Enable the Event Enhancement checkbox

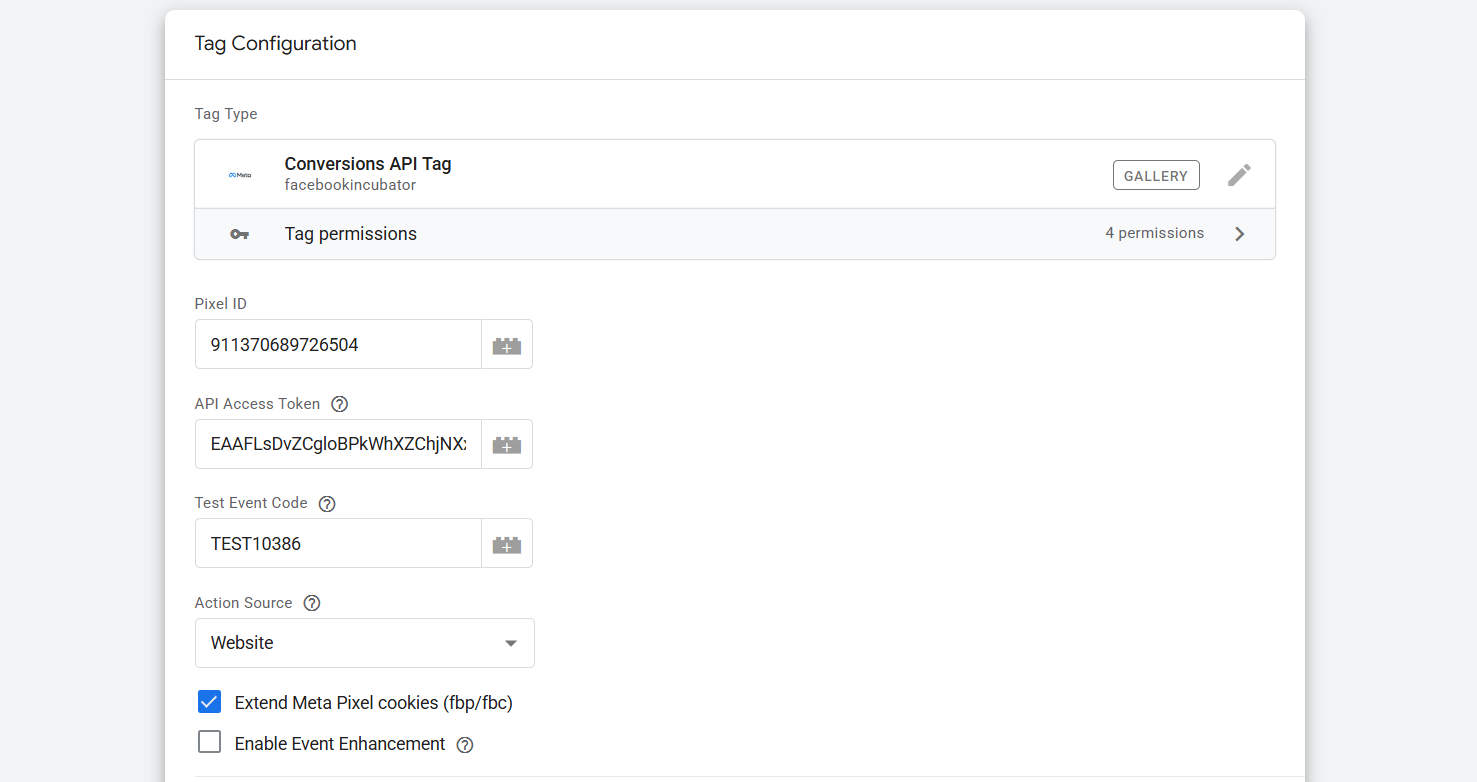click(x=209, y=742)
